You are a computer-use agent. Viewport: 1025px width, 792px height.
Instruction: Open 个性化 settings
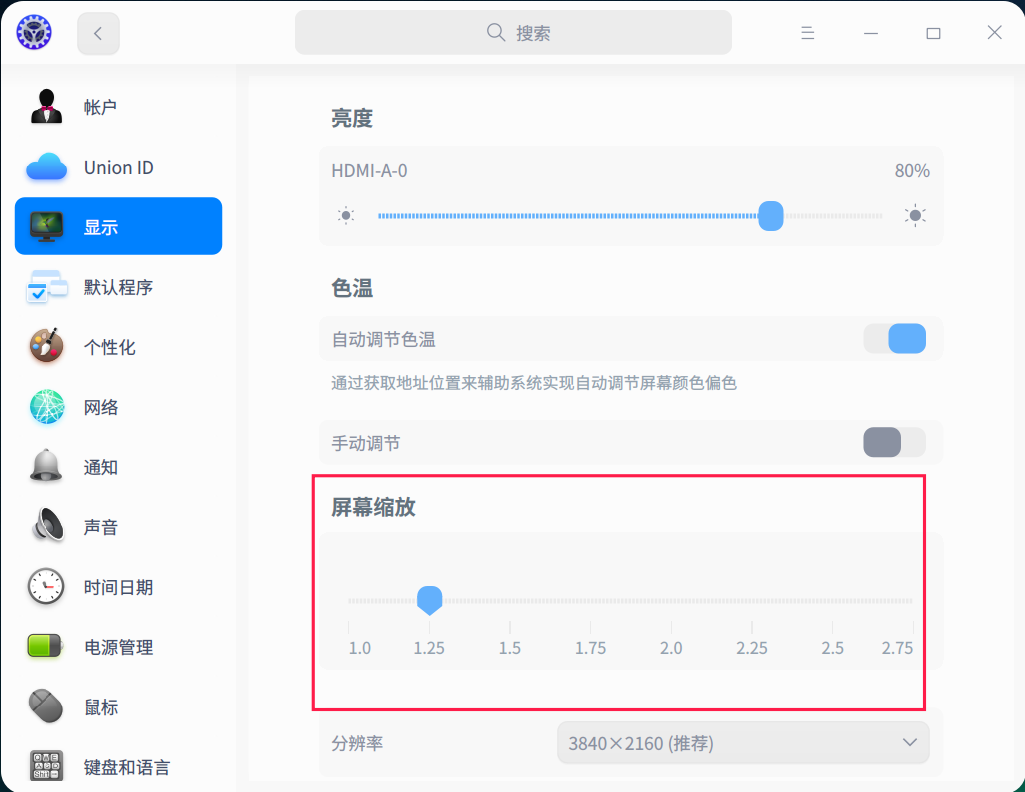tap(118, 347)
